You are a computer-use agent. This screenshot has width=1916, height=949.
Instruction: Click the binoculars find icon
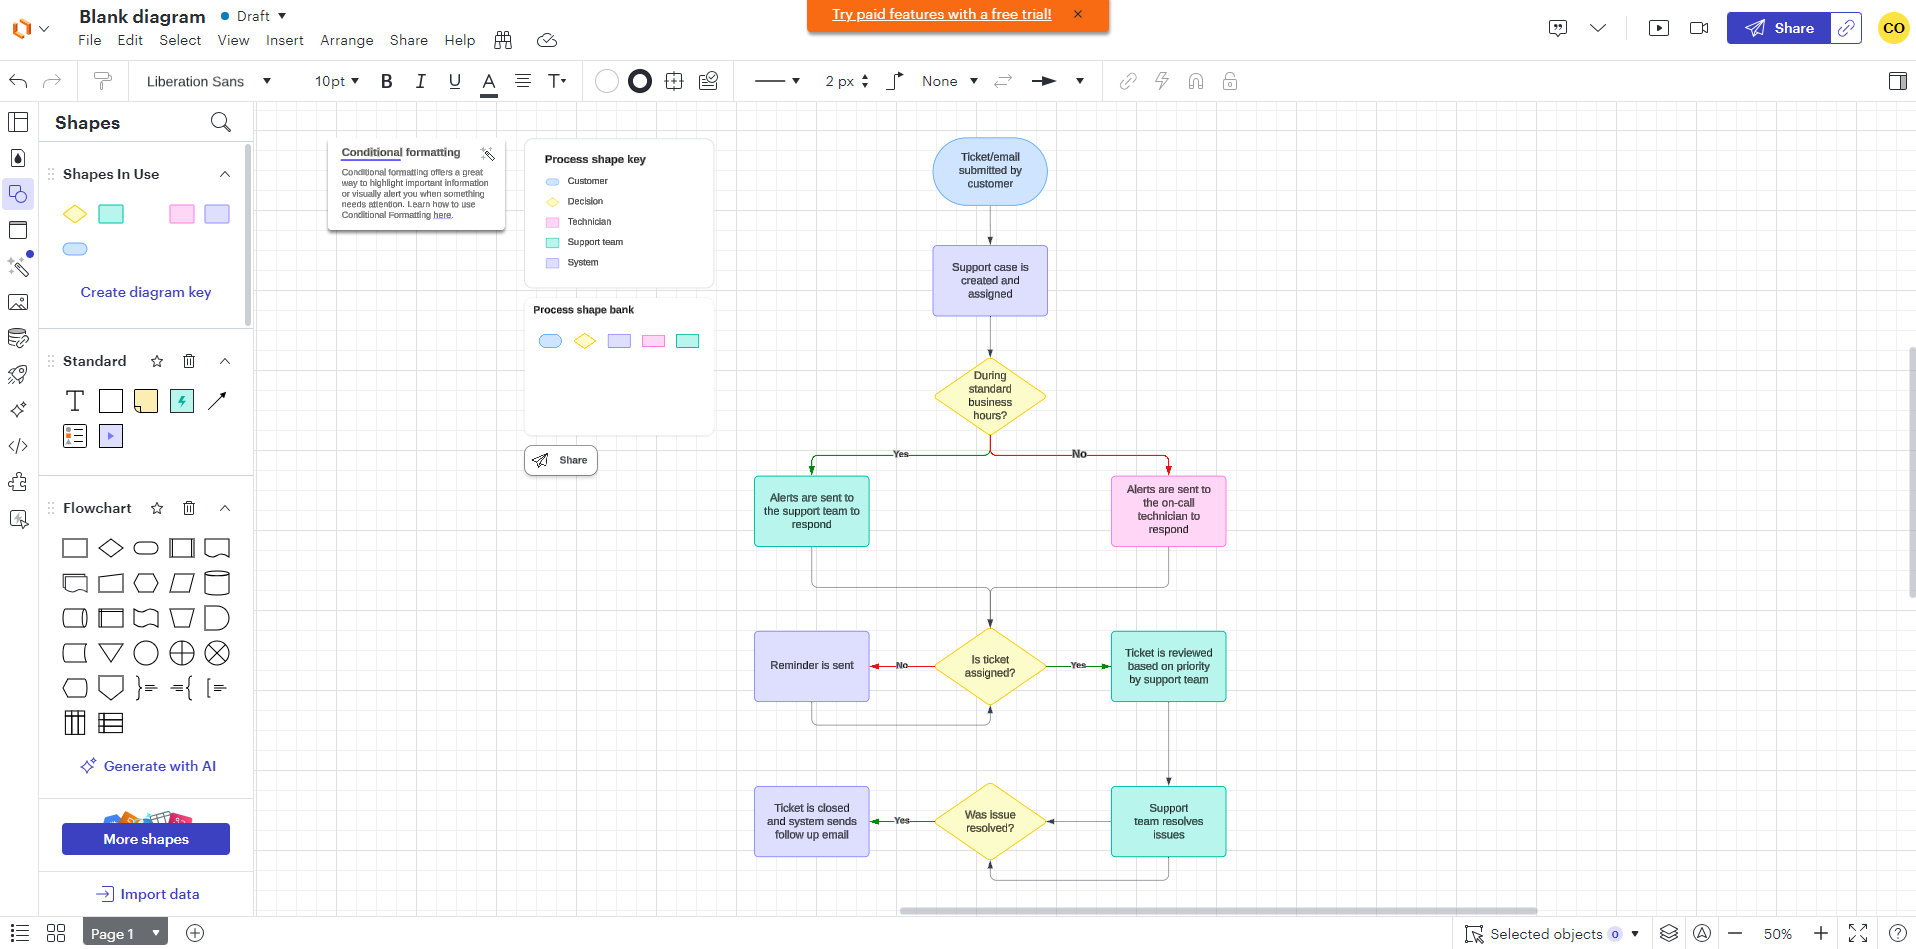503,40
